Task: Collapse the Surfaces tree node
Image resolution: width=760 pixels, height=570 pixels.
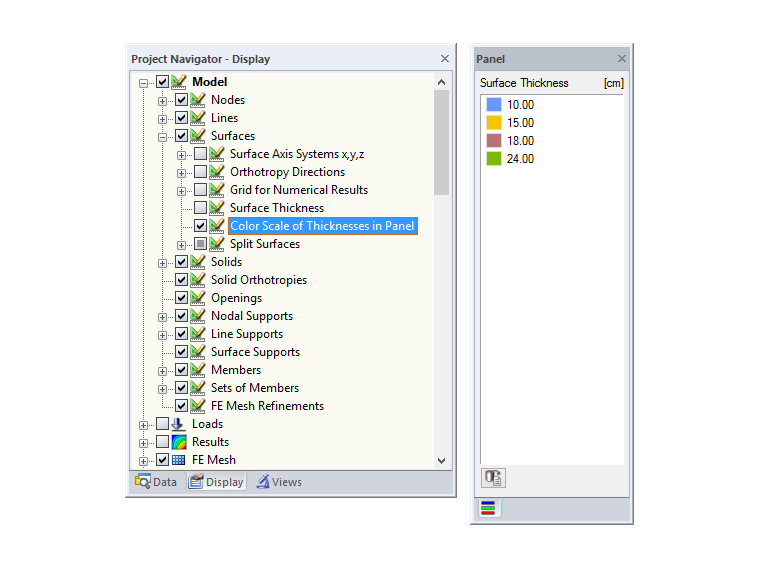Action: point(162,137)
